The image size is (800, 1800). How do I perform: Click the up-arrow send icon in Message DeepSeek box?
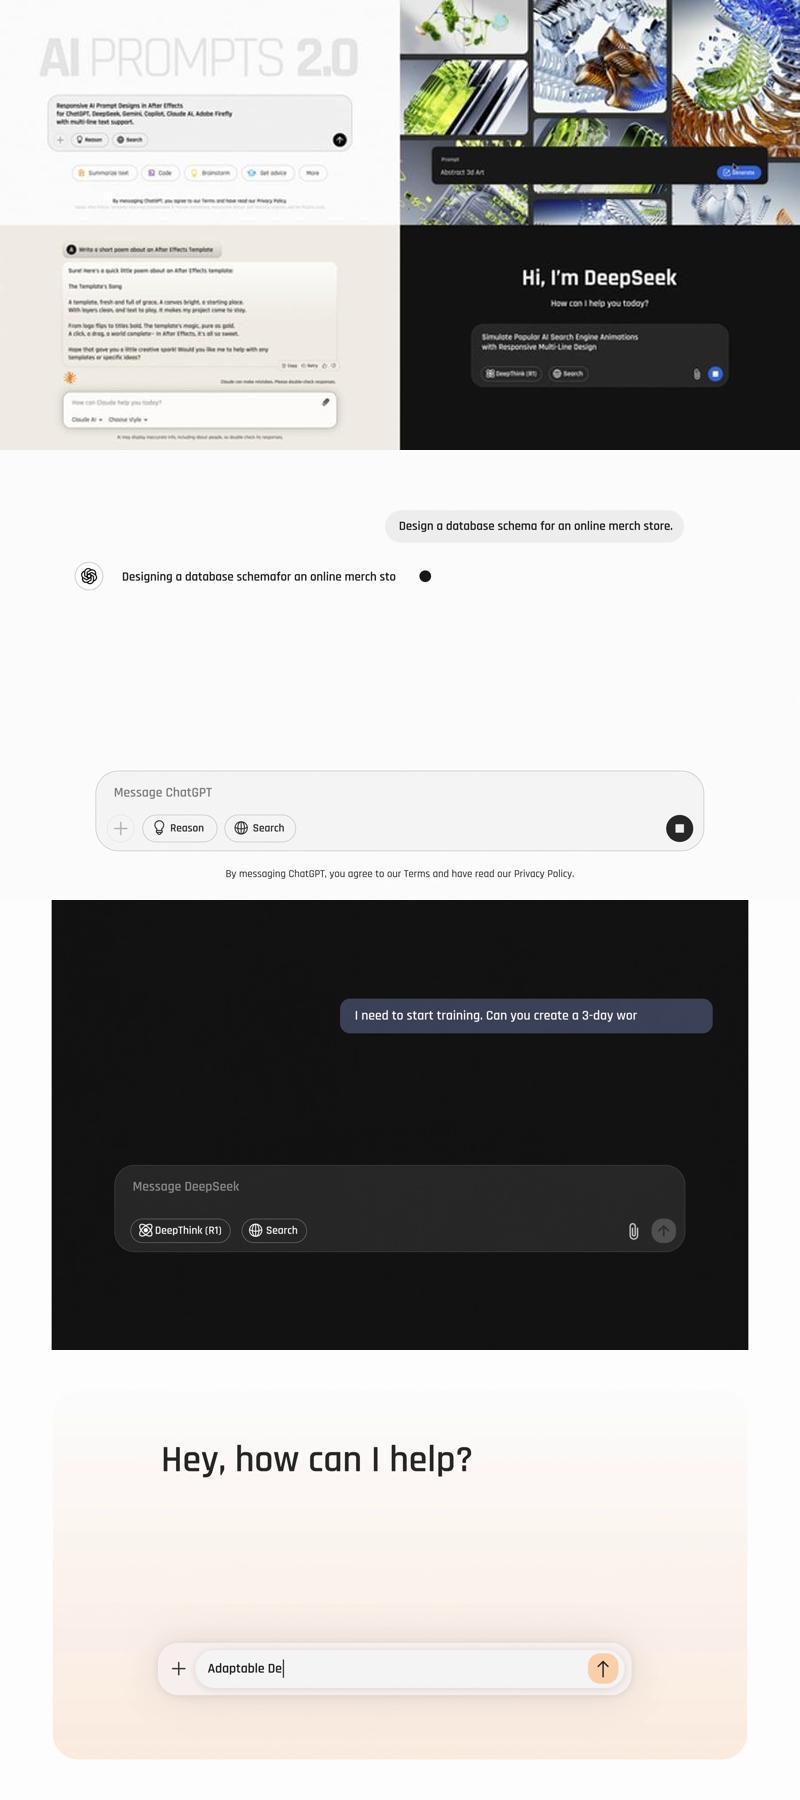tap(663, 1231)
